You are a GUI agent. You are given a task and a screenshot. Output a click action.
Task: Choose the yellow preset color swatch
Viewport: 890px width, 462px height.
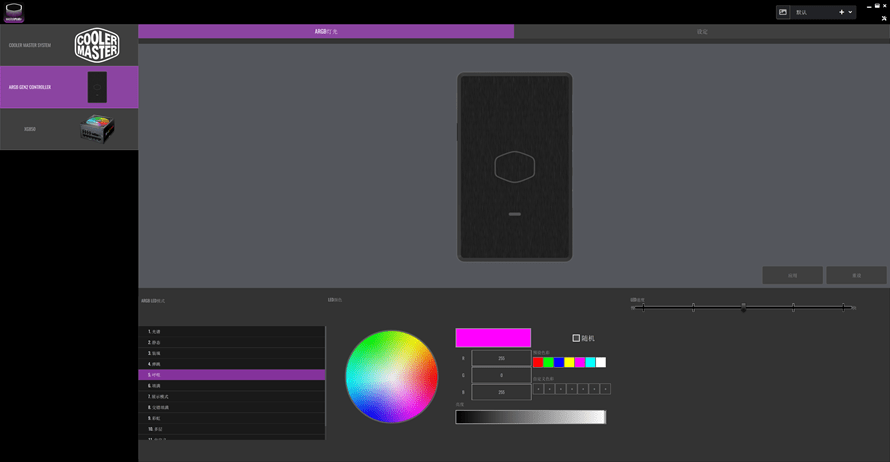[569, 362]
